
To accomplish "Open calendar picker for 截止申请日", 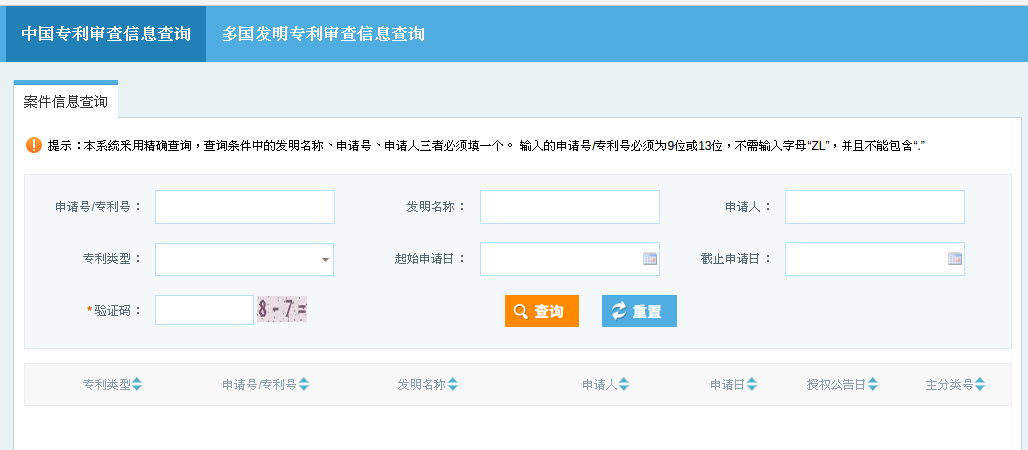I will pos(955,258).
